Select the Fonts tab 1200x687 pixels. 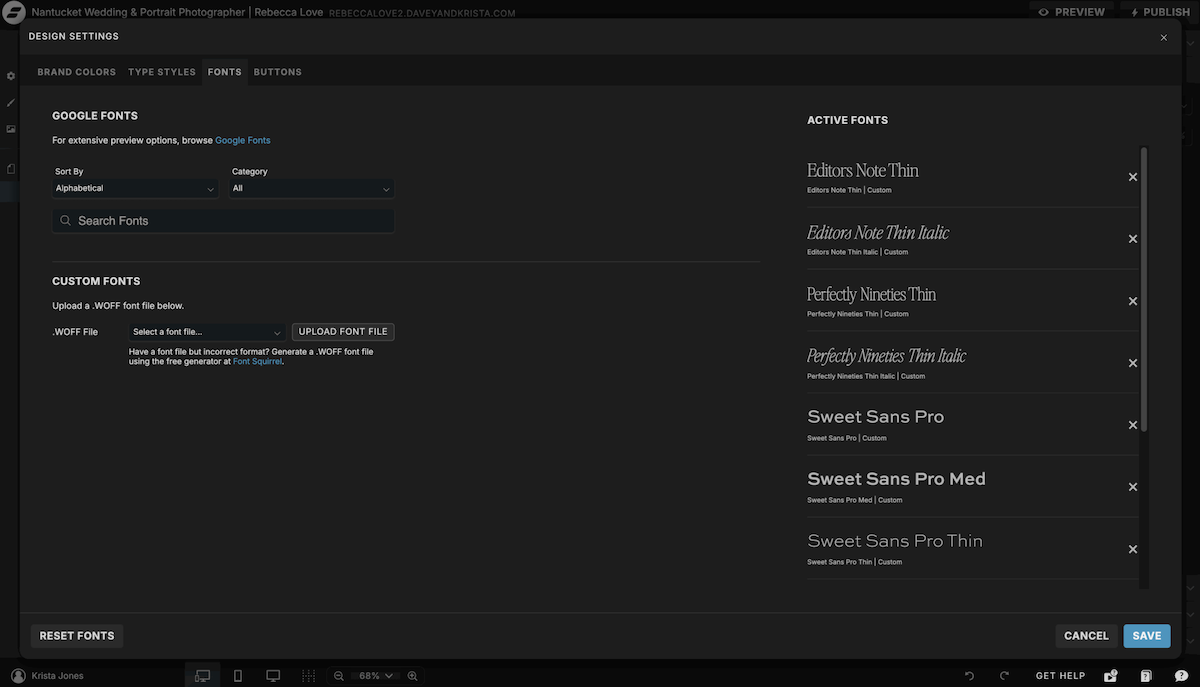[x=225, y=72]
